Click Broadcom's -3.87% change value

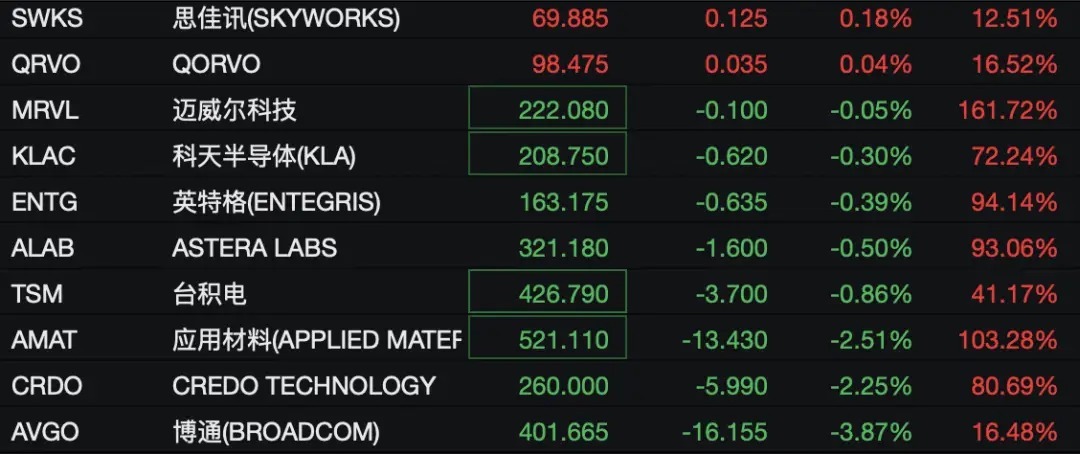[x=871, y=432]
